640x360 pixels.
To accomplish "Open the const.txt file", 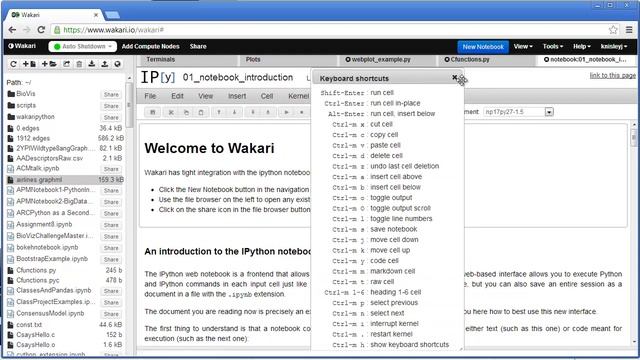I will (29, 325).
